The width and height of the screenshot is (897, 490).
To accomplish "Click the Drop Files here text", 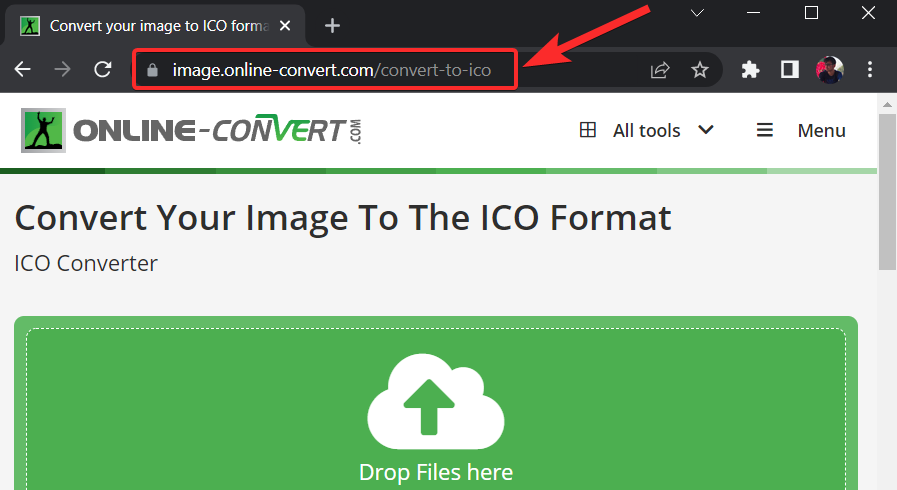I will click(436, 472).
